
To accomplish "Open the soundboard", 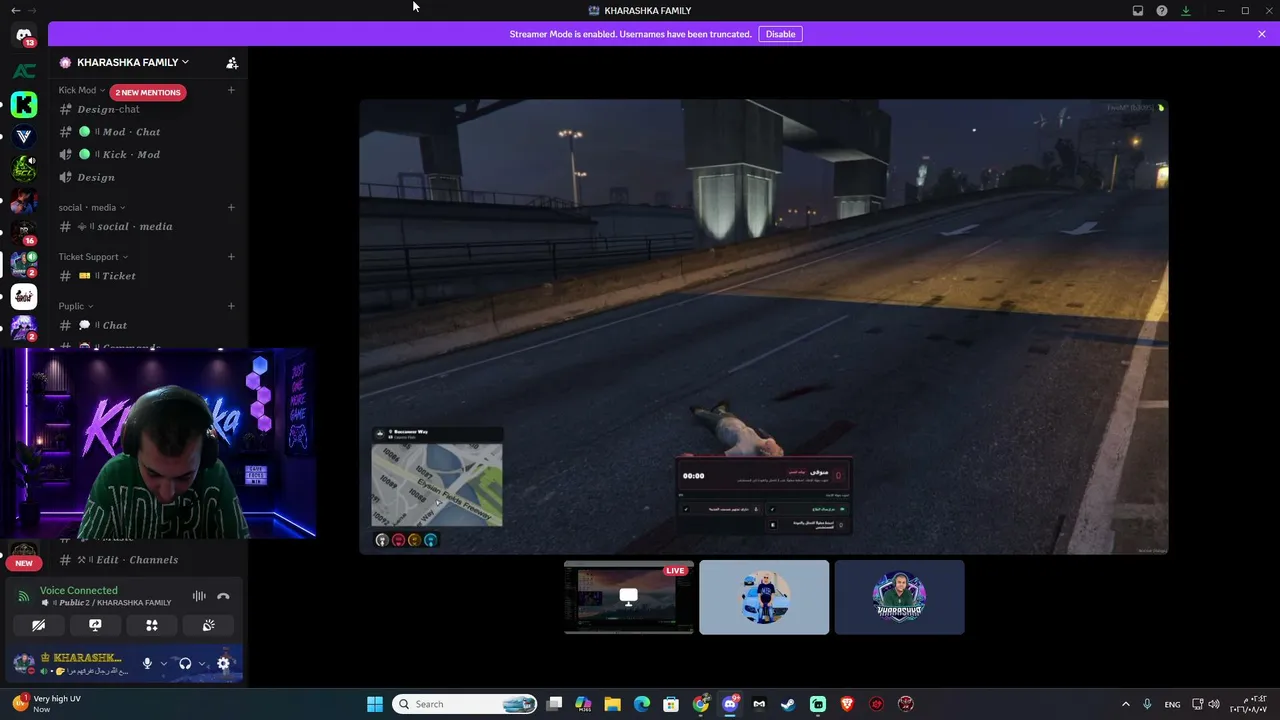I will pos(208,625).
